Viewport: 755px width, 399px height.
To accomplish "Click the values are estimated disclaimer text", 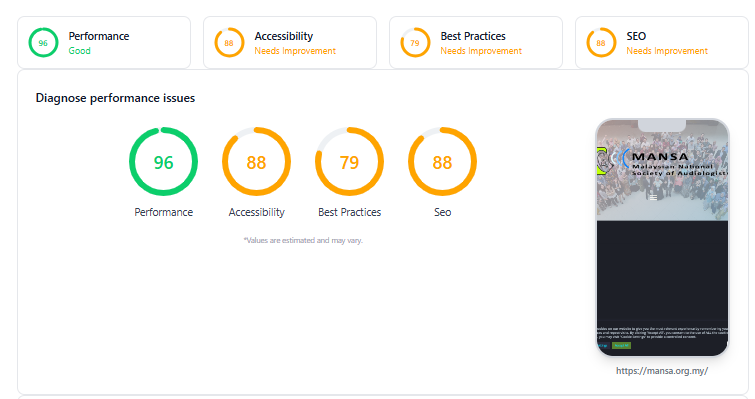I will [x=303, y=240].
